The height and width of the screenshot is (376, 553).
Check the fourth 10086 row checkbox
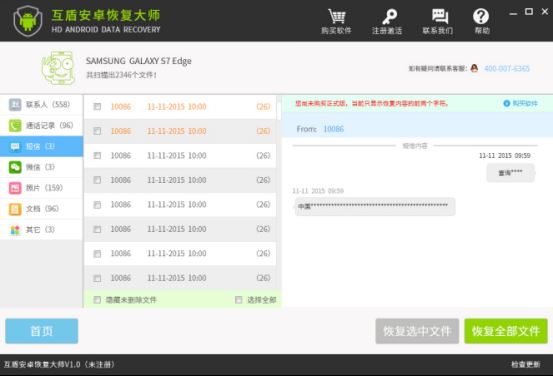(97, 180)
